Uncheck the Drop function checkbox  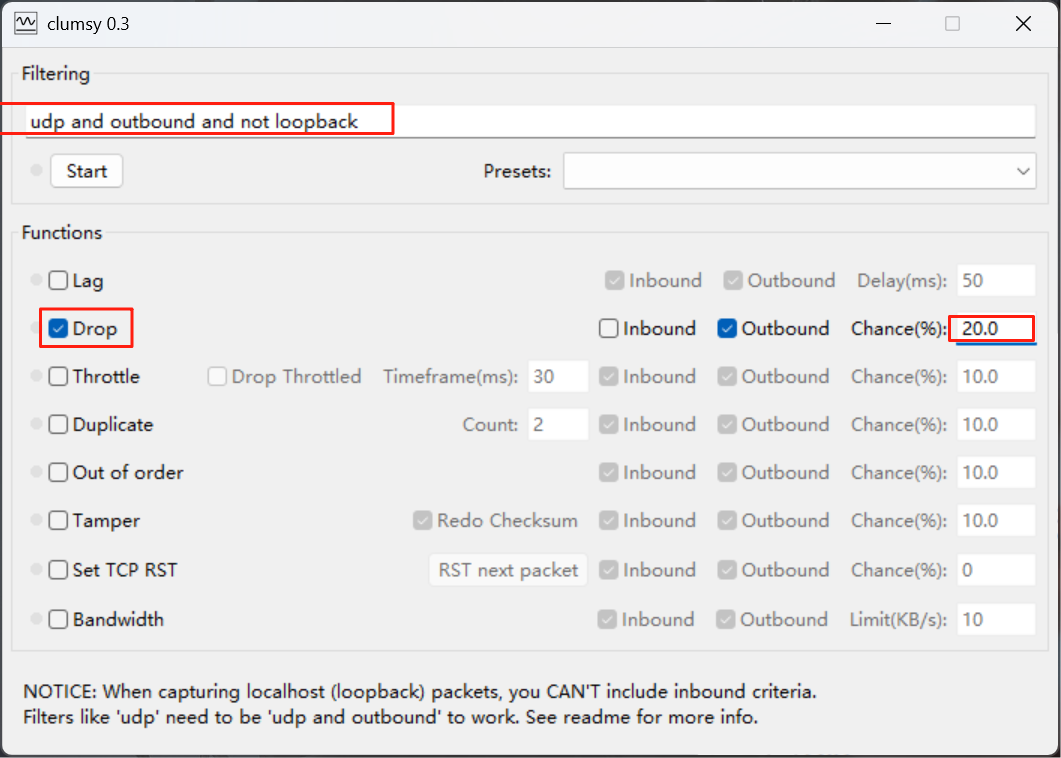58,329
